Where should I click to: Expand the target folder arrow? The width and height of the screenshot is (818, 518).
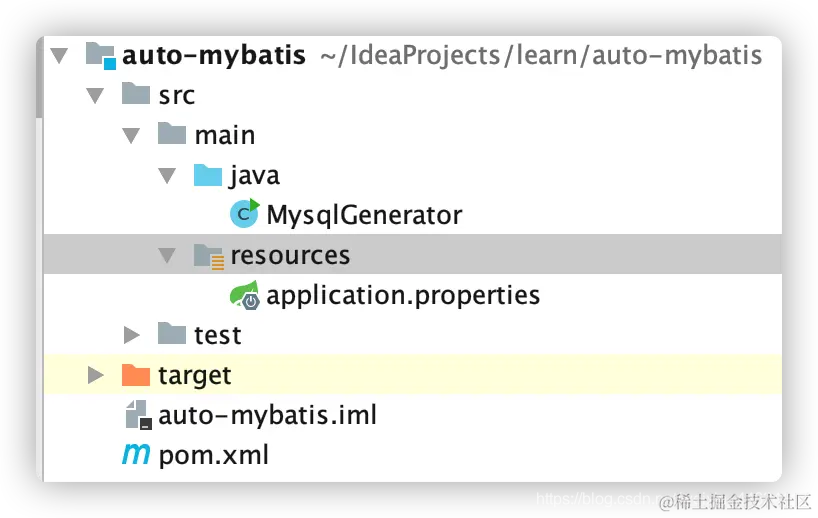coord(95,375)
